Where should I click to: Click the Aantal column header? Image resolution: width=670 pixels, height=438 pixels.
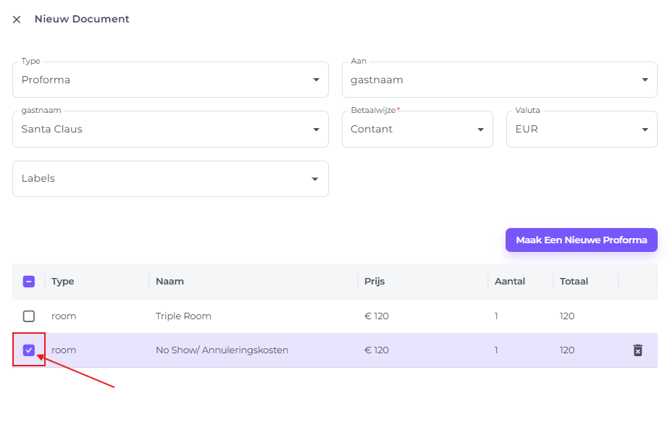(510, 282)
